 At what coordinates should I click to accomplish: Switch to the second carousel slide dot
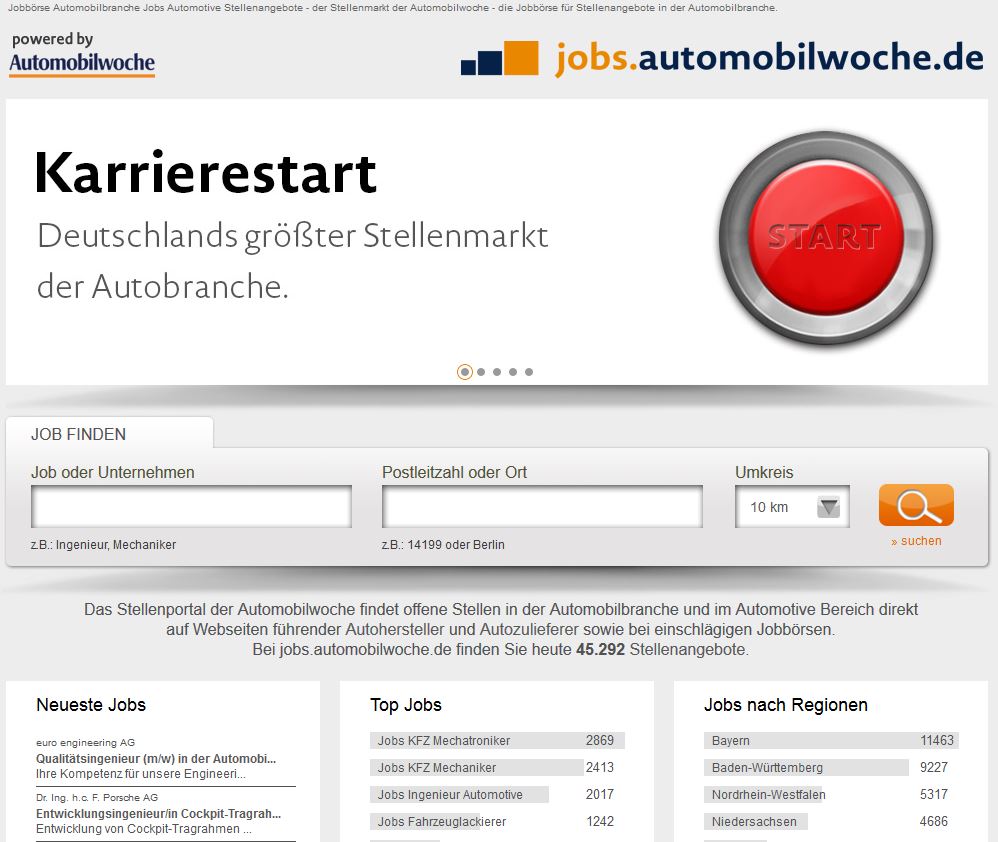click(x=481, y=372)
